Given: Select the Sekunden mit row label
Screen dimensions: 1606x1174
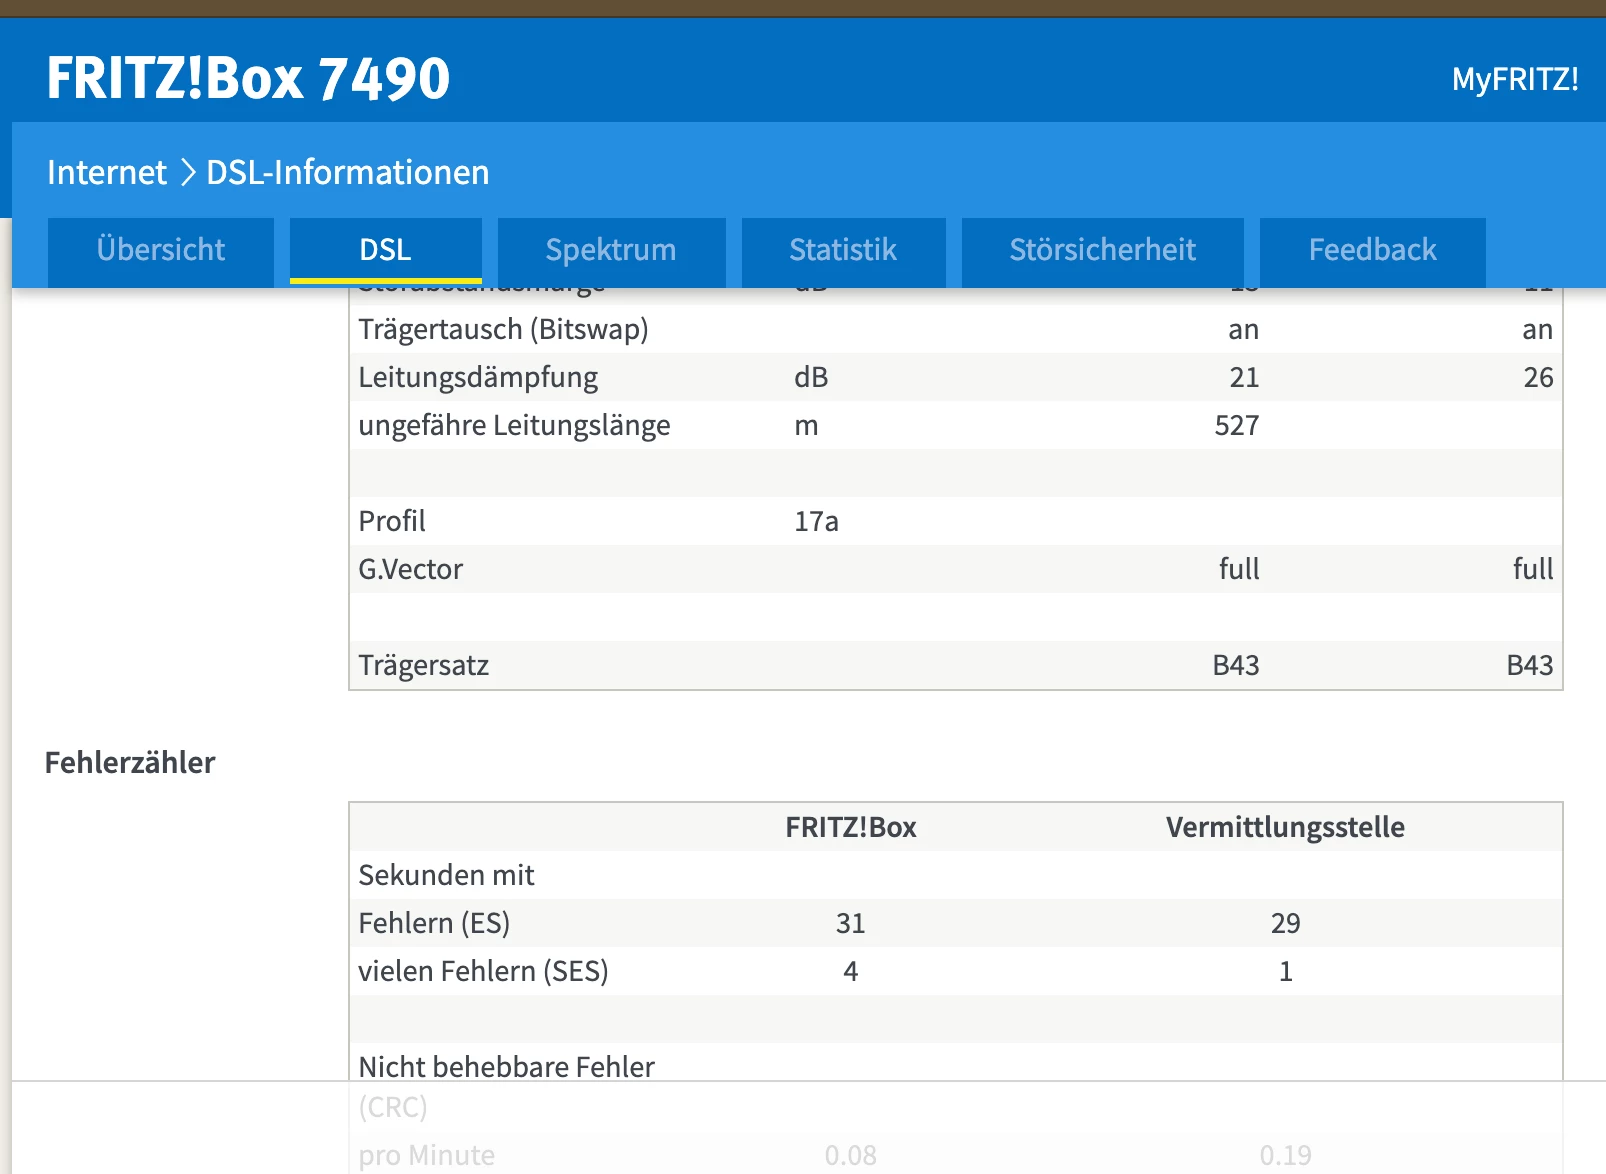Looking at the screenshot, I should 446,875.
